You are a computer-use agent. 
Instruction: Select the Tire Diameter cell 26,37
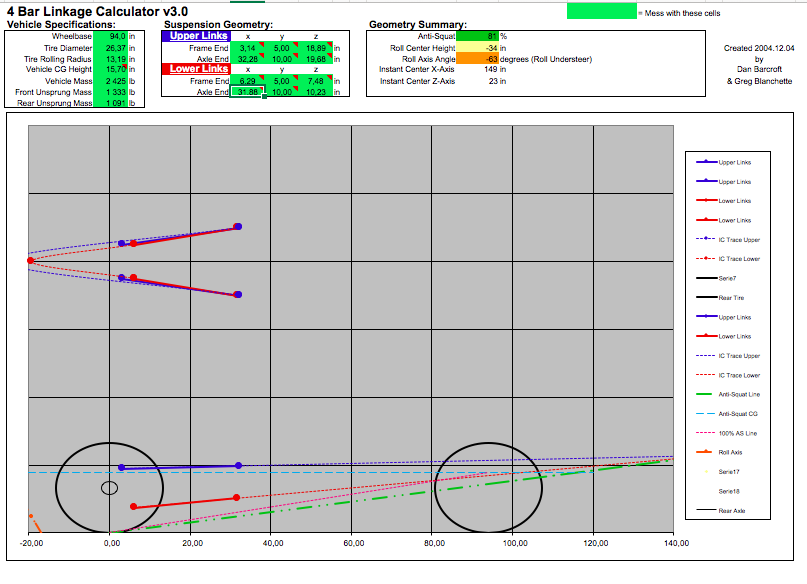click(x=110, y=48)
